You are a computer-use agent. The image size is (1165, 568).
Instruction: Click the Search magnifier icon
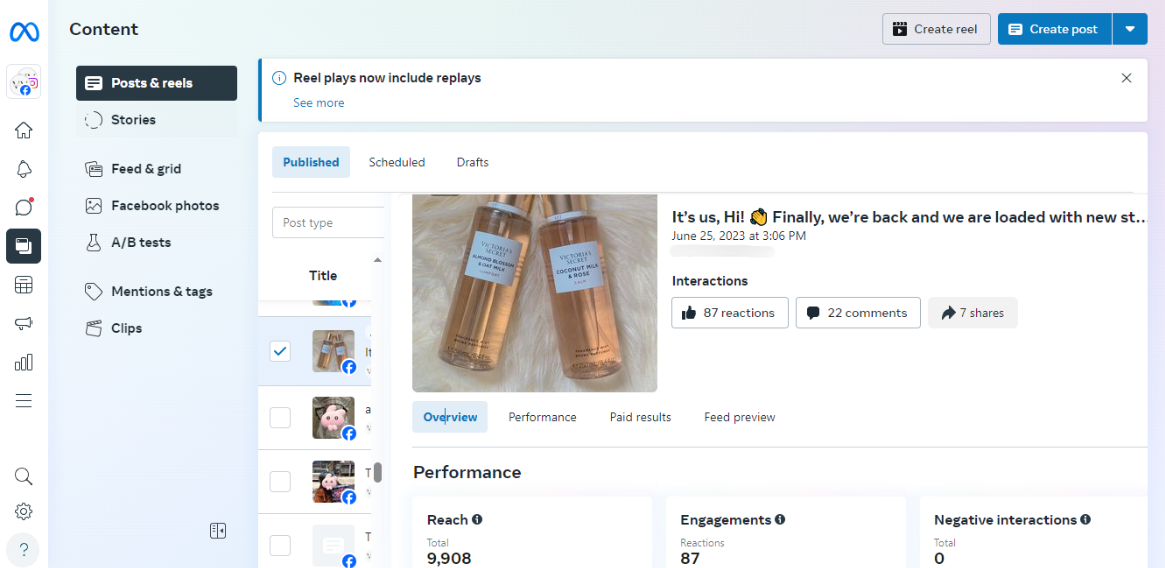(x=24, y=476)
